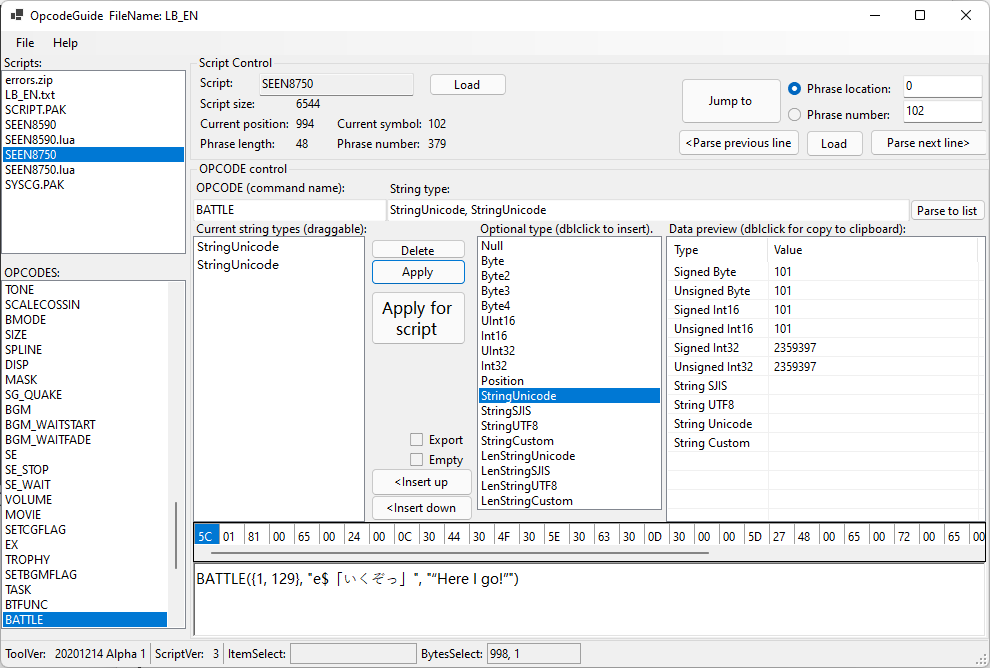Image resolution: width=990 pixels, height=668 pixels.
Task: Open the File menu
Action: pos(25,43)
